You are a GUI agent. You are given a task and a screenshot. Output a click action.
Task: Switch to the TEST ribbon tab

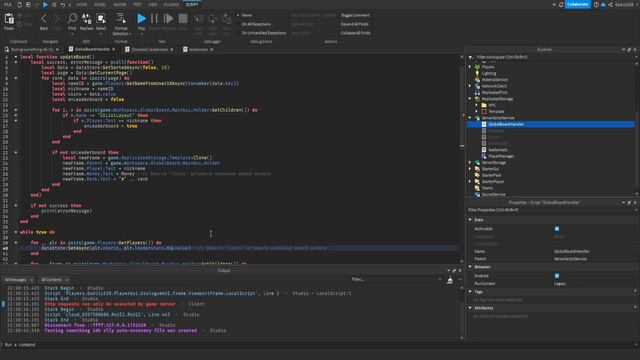tap(137, 4)
